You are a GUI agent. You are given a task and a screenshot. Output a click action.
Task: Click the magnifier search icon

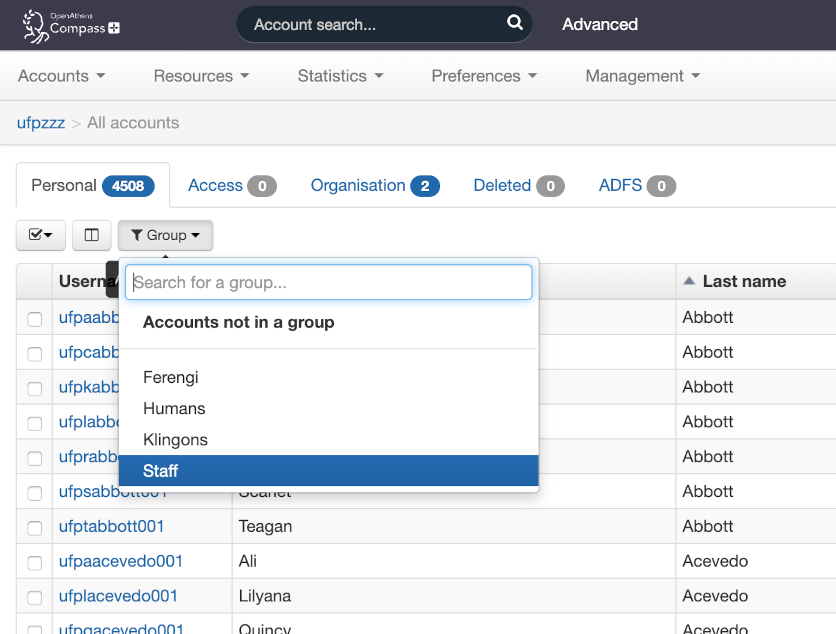(x=514, y=24)
